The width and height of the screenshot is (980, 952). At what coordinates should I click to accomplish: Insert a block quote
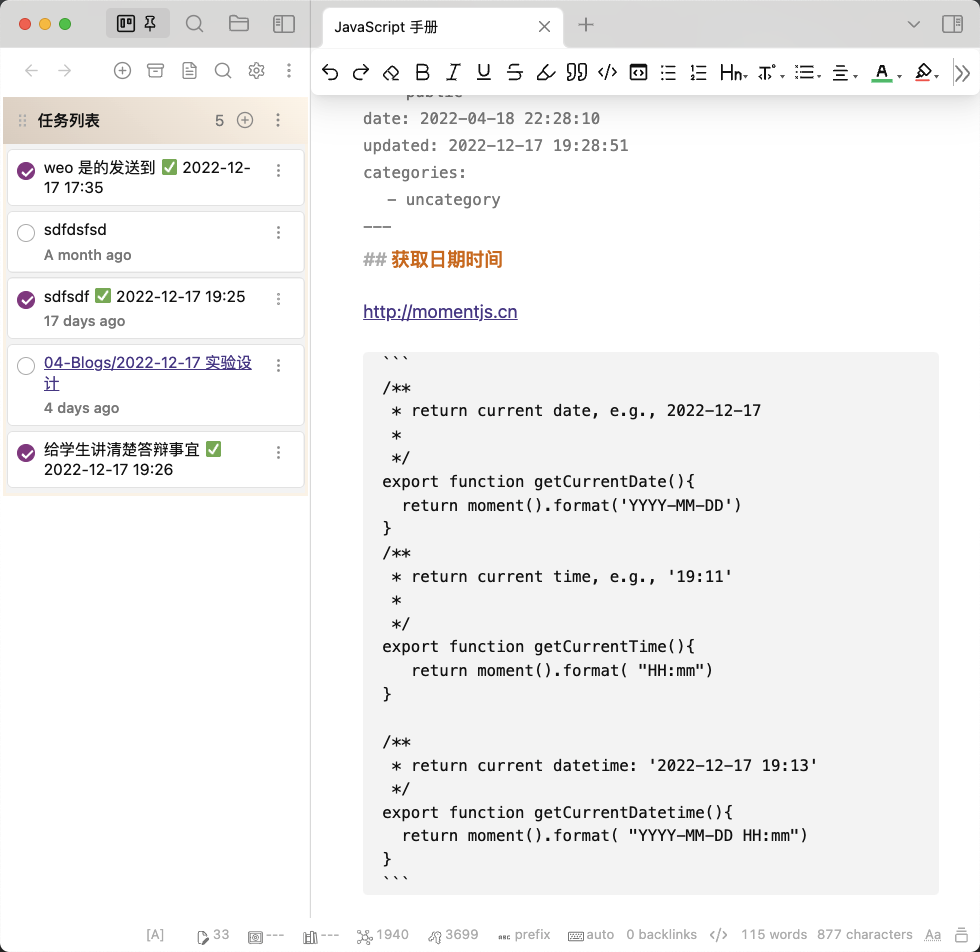[x=576, y=73]
